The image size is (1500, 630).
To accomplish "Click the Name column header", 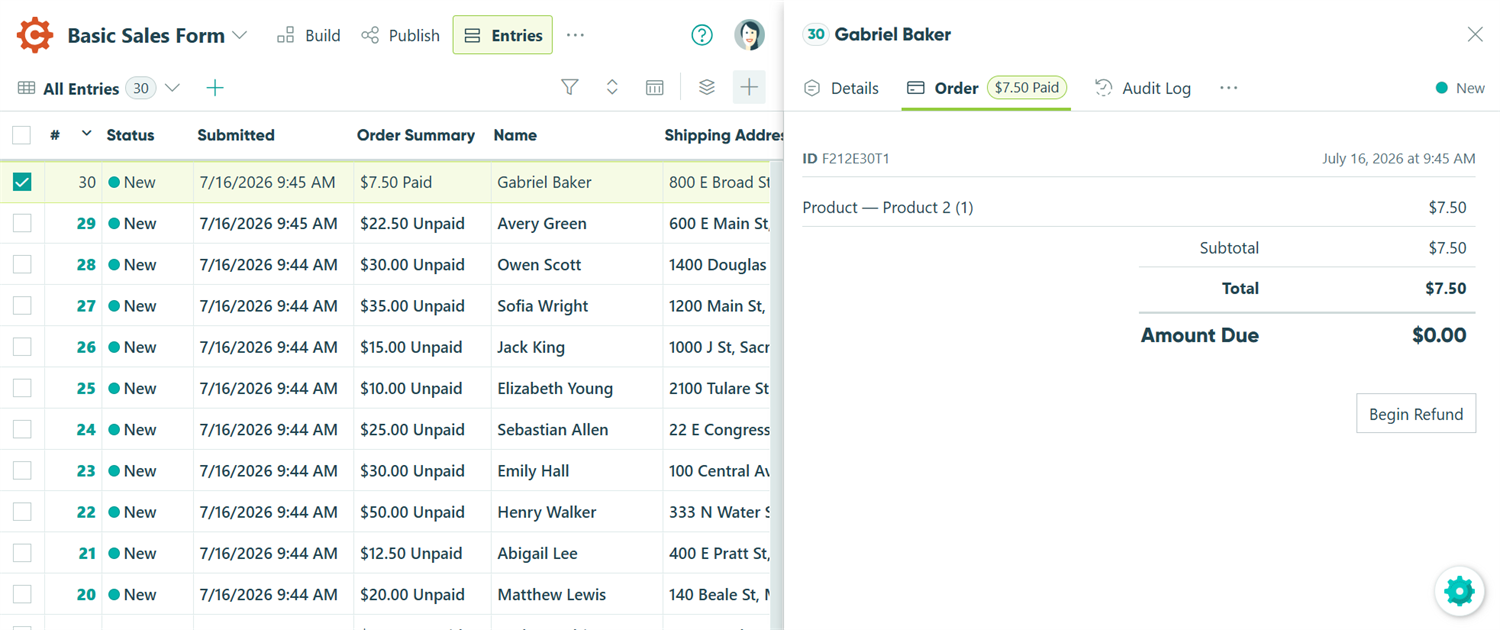I will (x=515, y=135).
